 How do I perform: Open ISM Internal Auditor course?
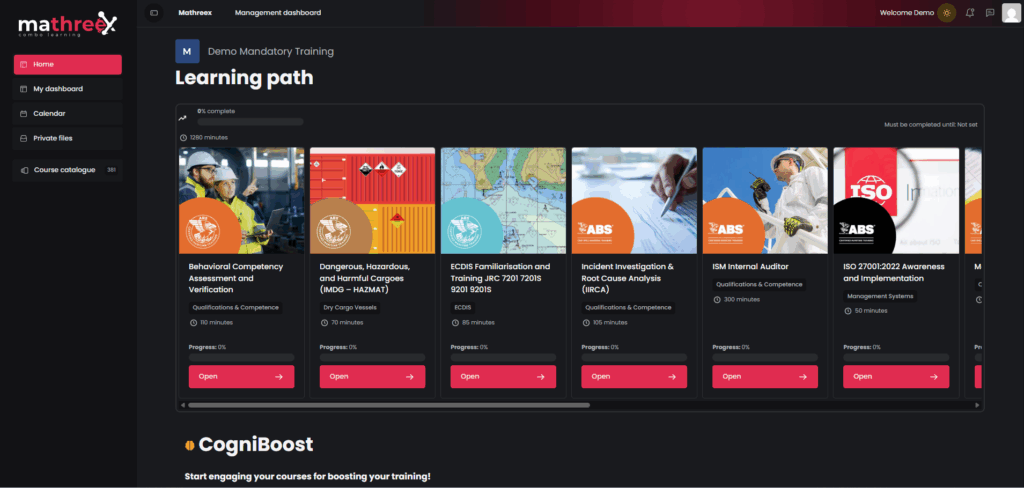(x=765, y=376)
